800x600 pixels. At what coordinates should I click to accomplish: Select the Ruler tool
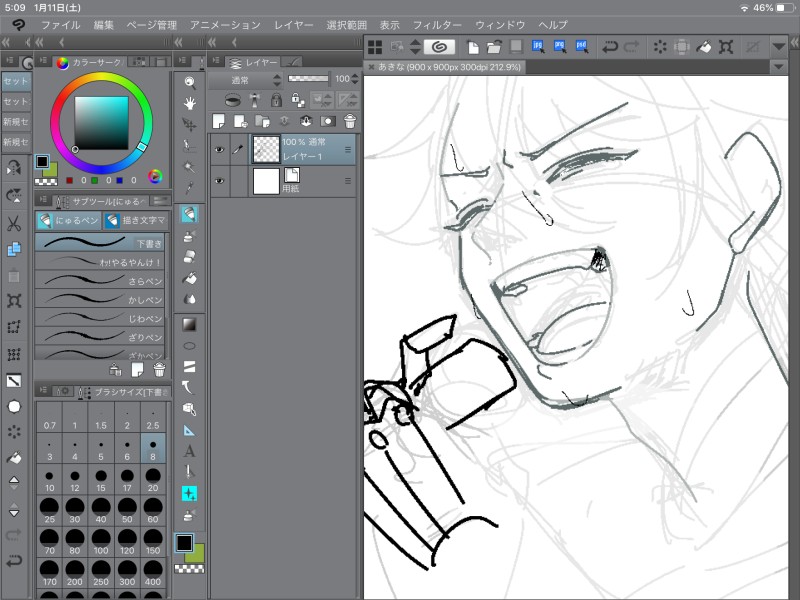[189, 430]
